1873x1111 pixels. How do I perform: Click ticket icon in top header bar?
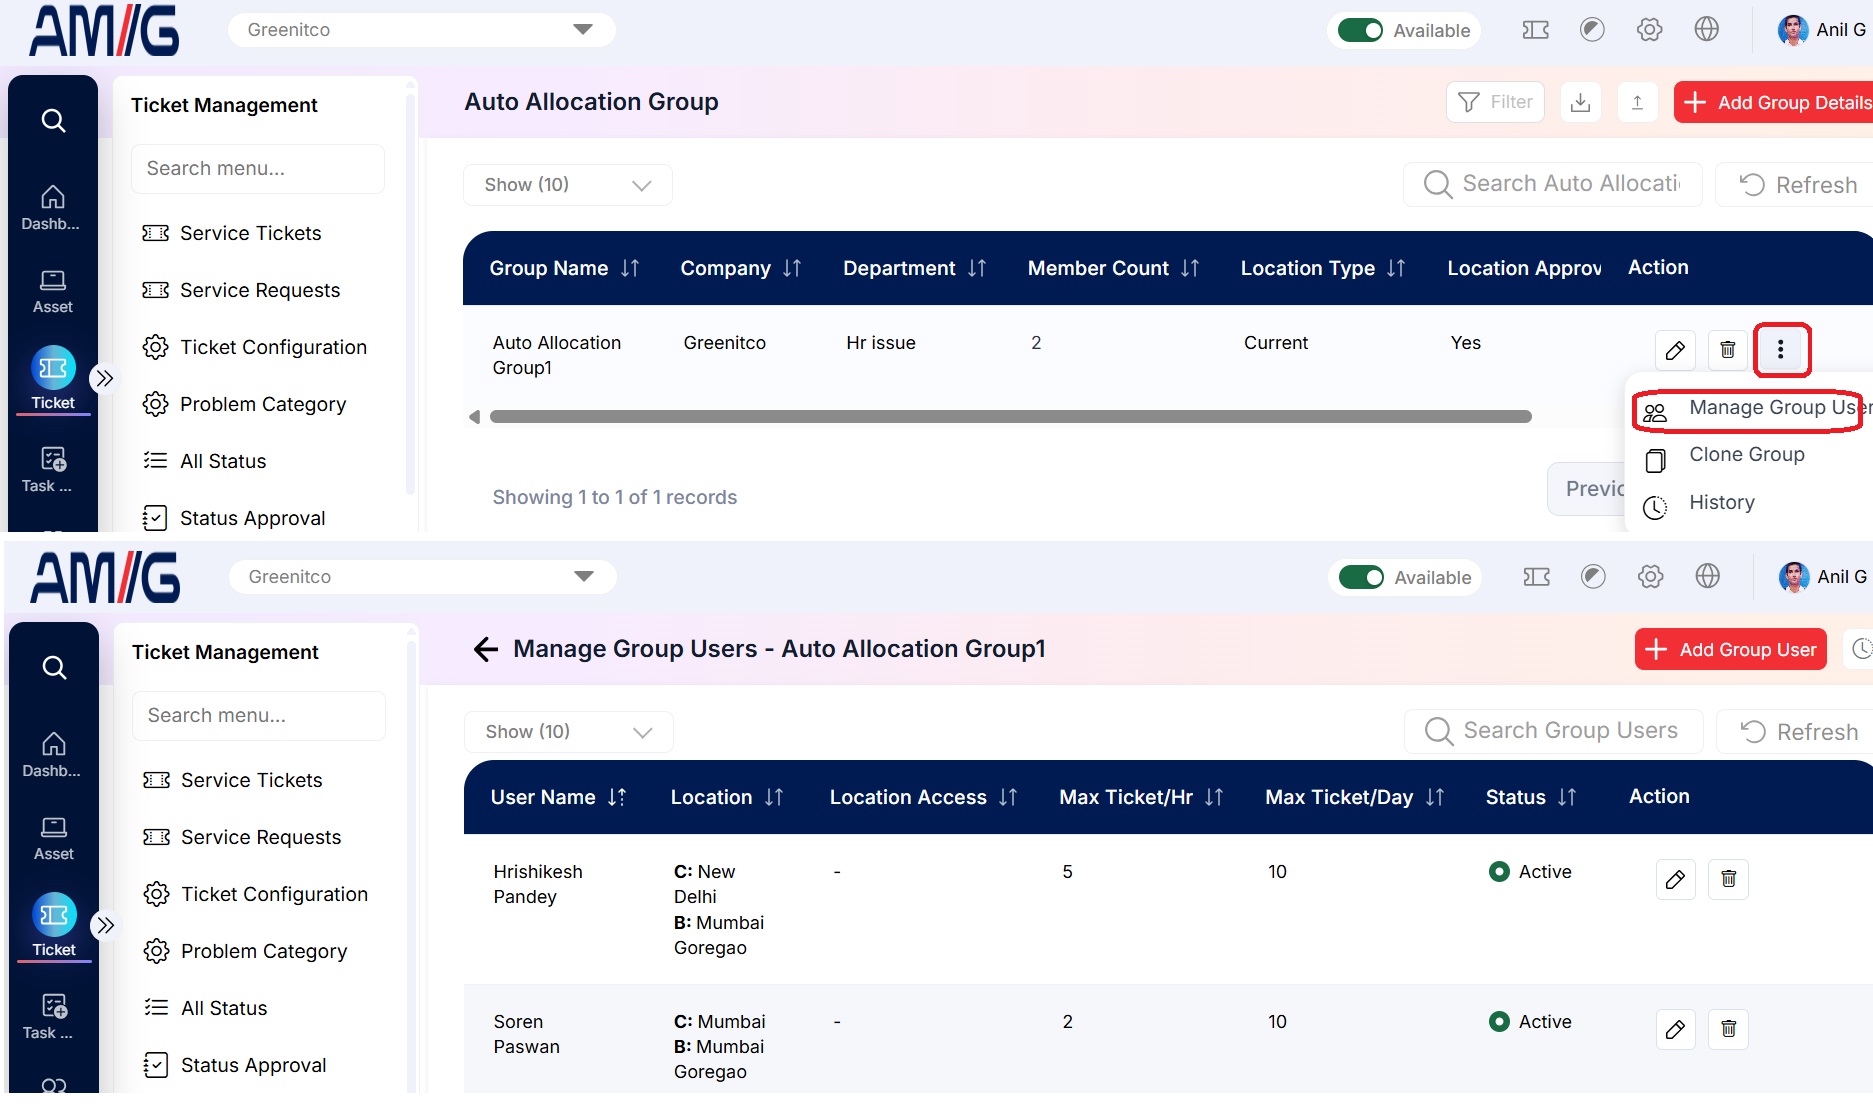click(x=1535, y=30)
